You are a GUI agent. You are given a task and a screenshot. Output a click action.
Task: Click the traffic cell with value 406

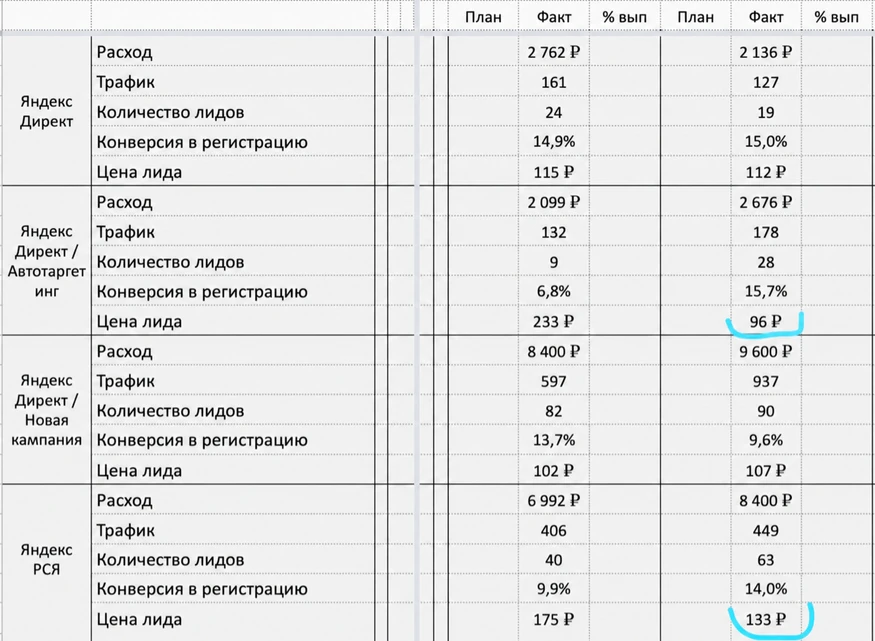coord(554,531)
